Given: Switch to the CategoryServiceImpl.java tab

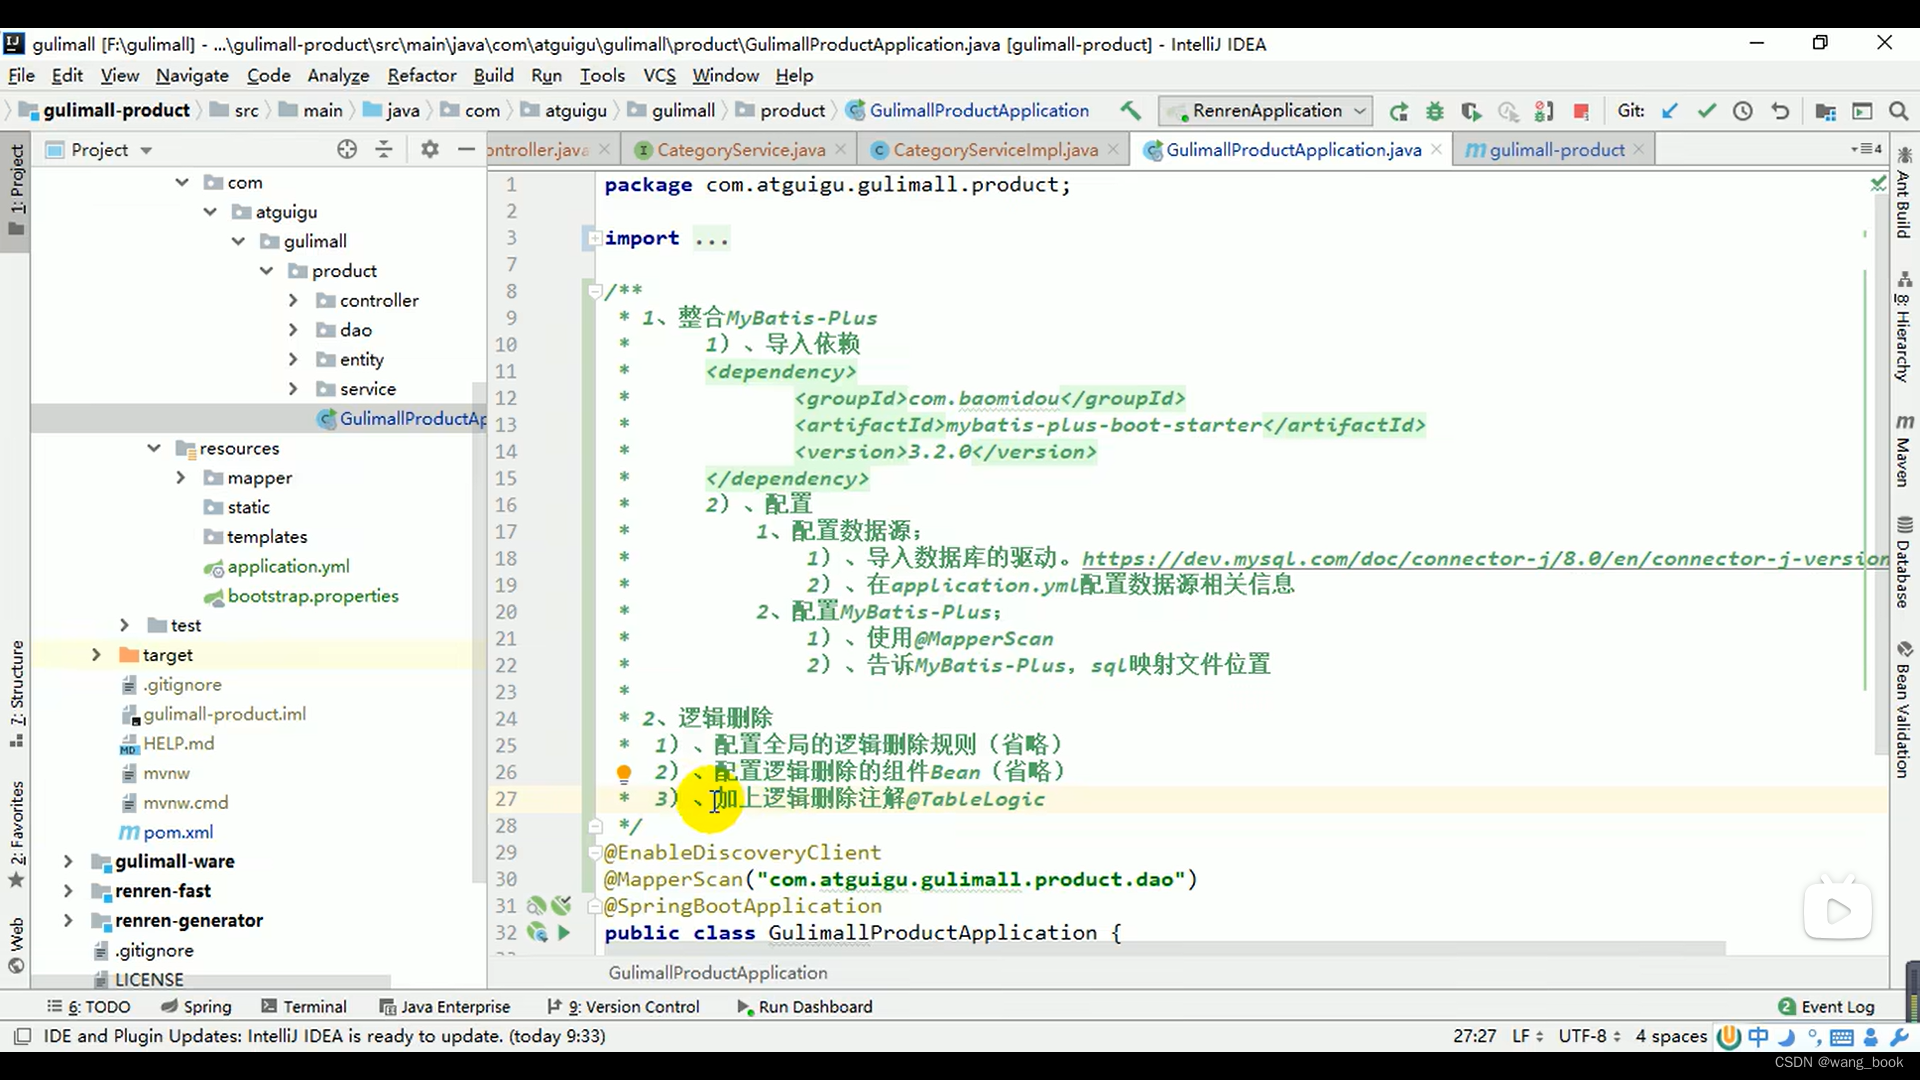Looking at the screenshot, I should pyautogui.click(x=994, y=150).
